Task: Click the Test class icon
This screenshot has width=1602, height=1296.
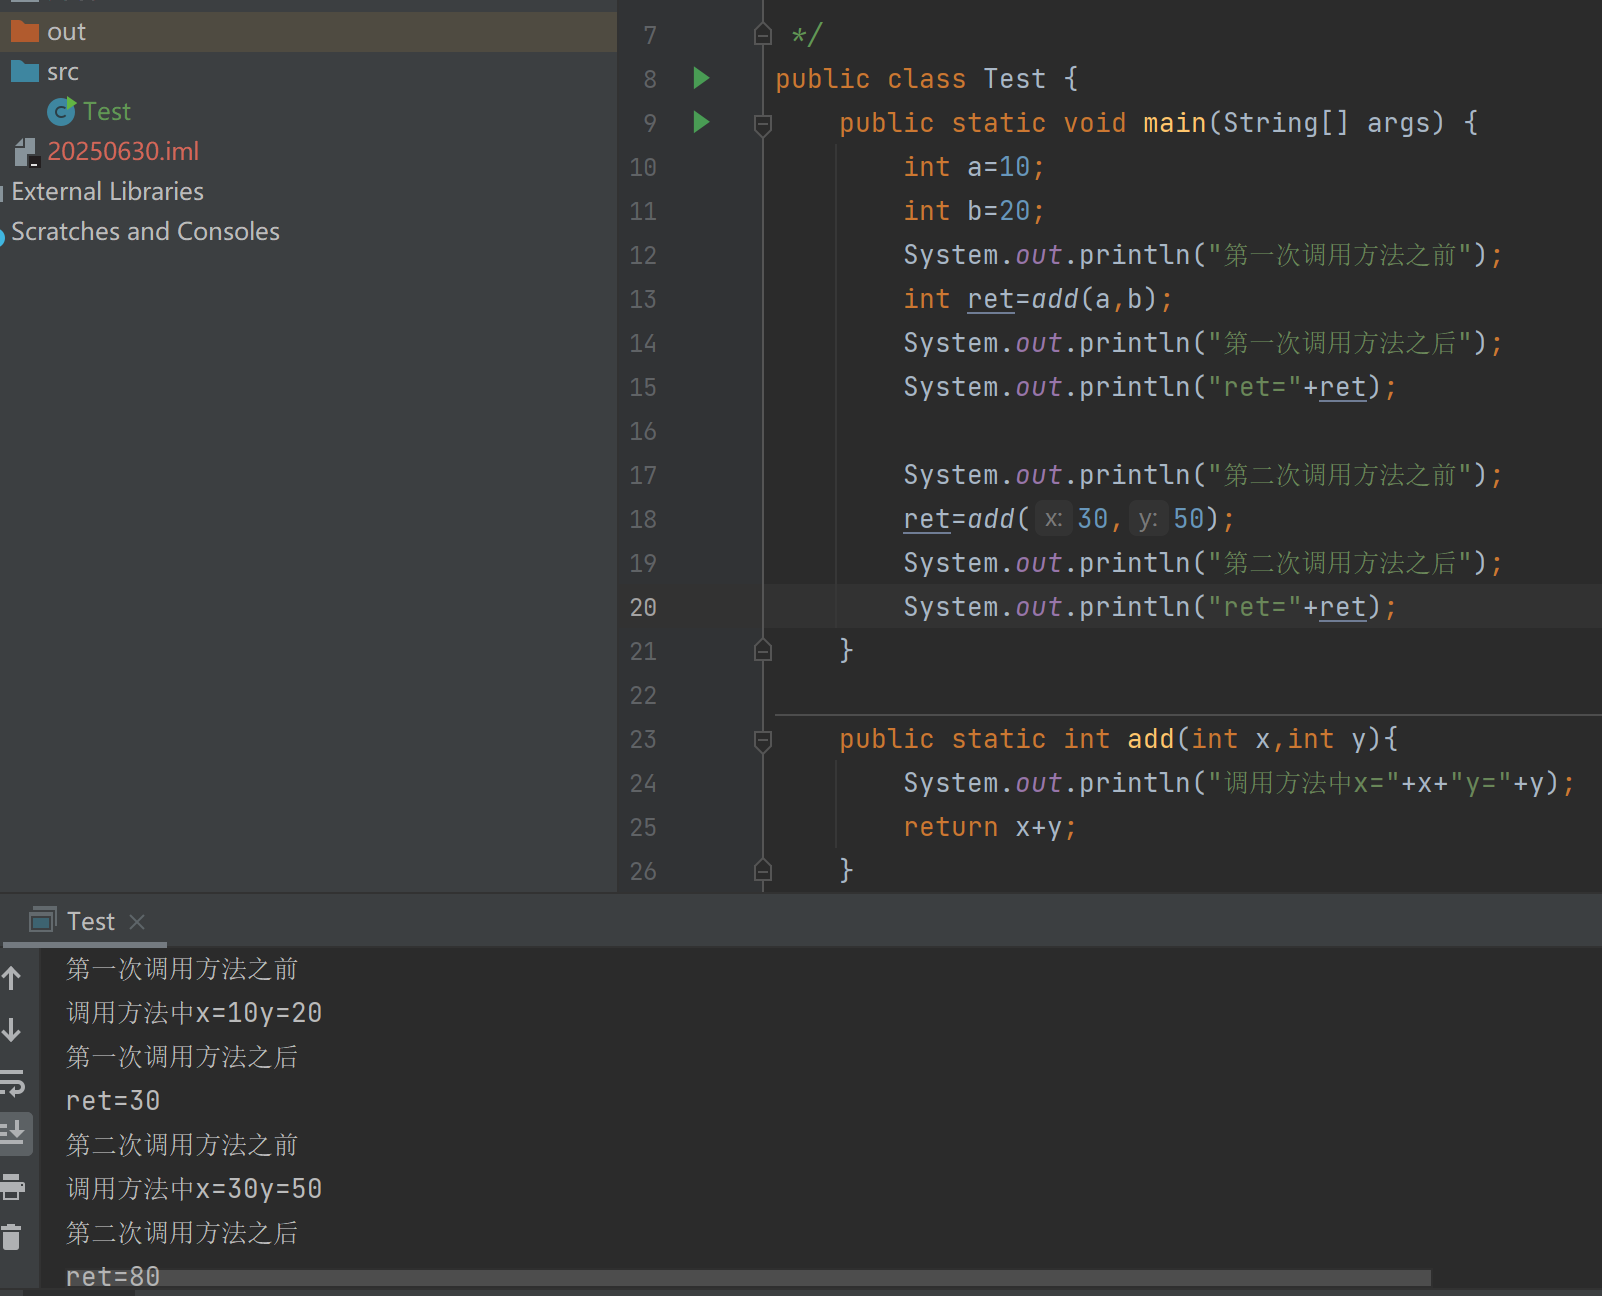Action: pyautogui.click(x=61, y=111)
